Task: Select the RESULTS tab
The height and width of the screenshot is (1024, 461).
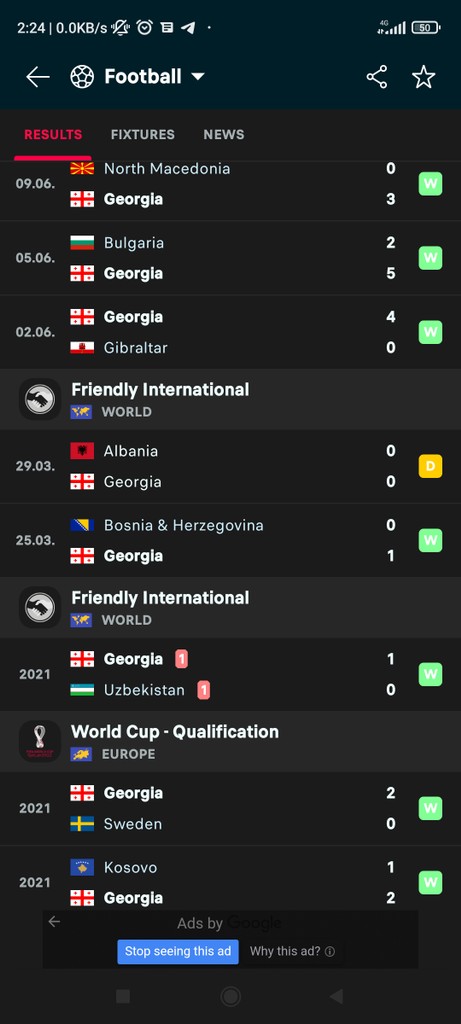Action: (x=53, y=135)
